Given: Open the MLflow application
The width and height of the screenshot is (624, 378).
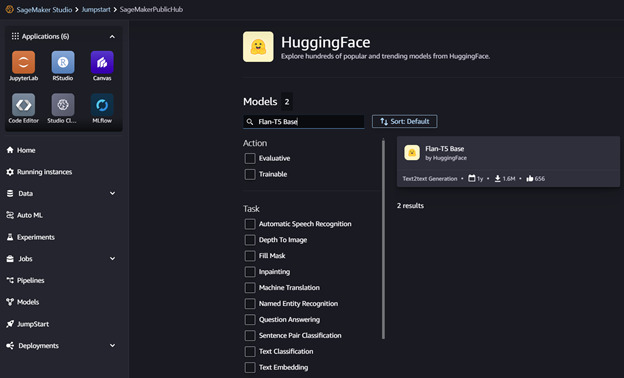Looking at the screenshot, I should (x=102, y=105).
